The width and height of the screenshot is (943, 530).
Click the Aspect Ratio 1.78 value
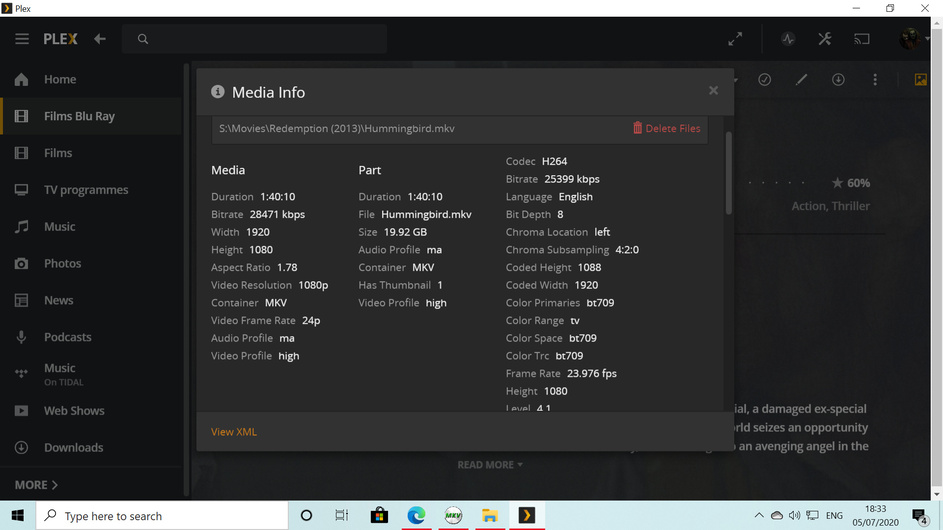(287, 267)
